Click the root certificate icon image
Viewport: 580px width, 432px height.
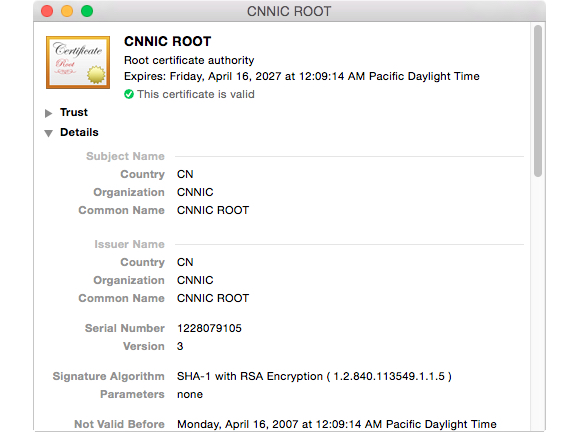pyautogui.click(x=78, y=62)
